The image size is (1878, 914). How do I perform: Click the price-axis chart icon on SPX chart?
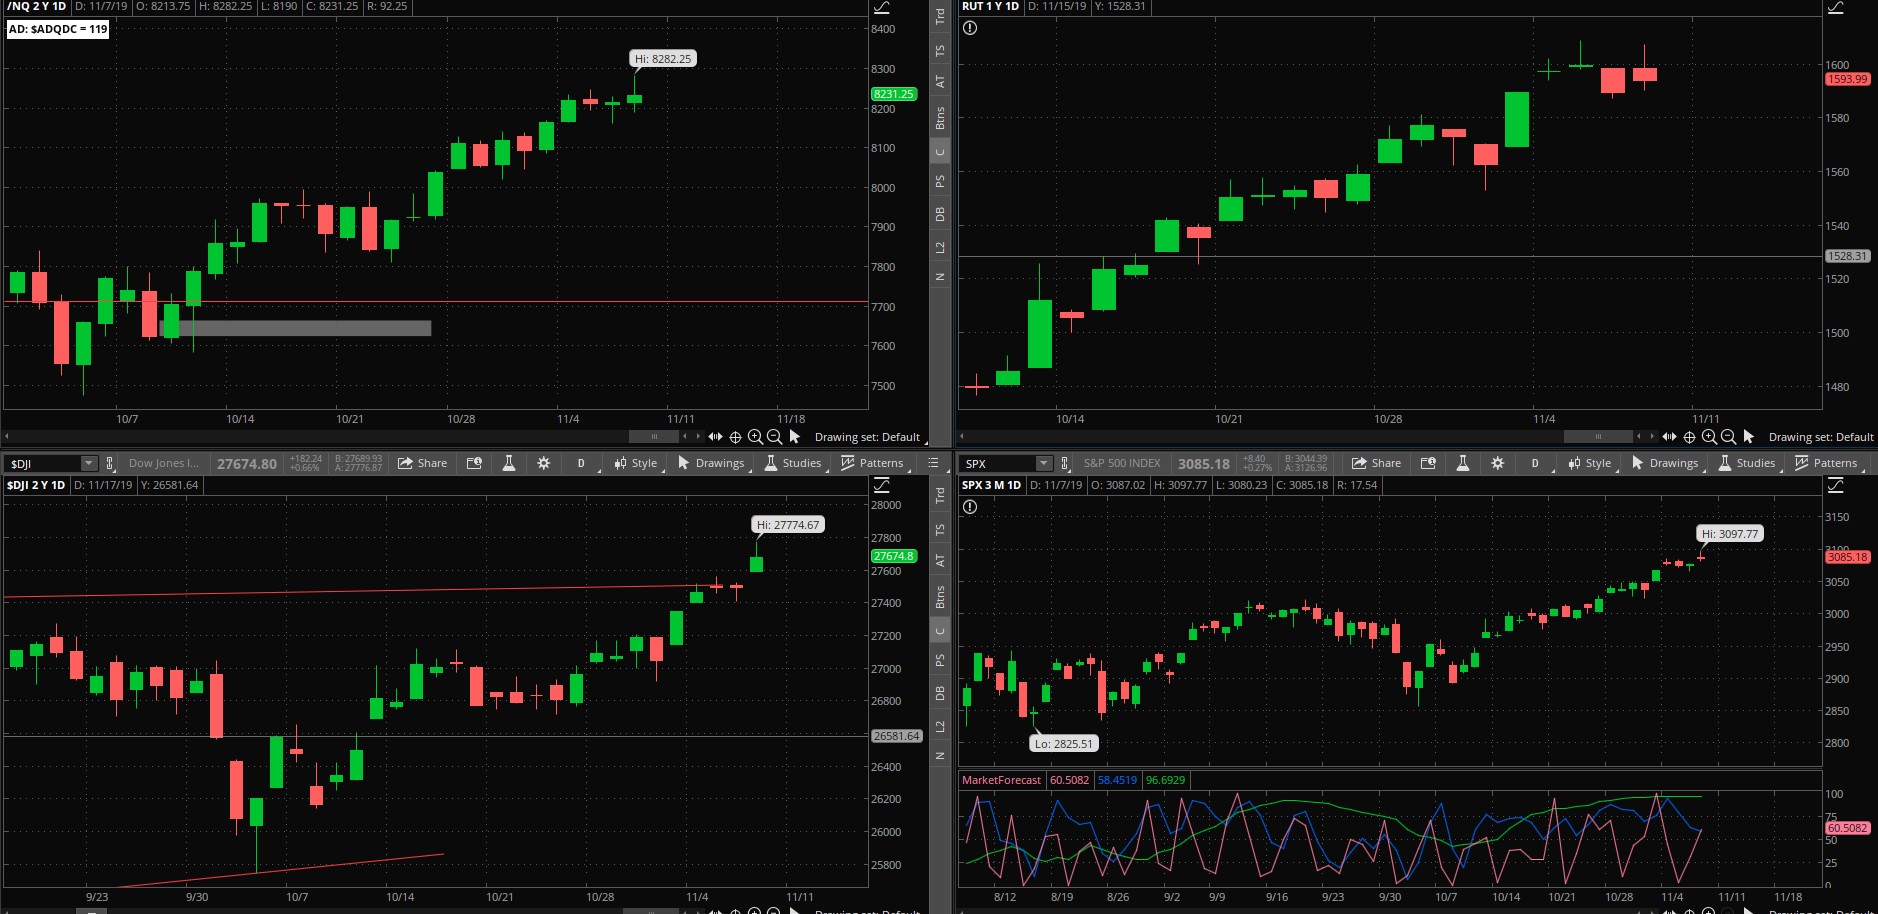coord(1836,485)
